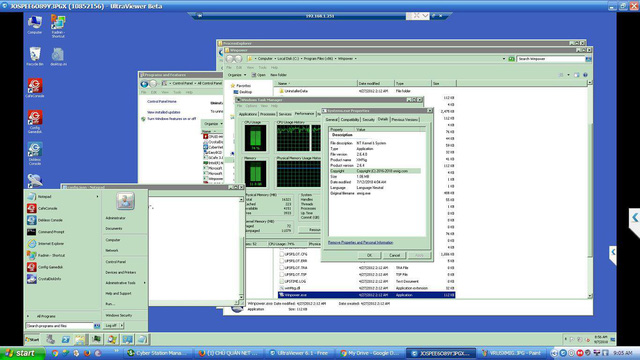
Task: Click the outer Windows XP start button
Action: click(21, 353)
